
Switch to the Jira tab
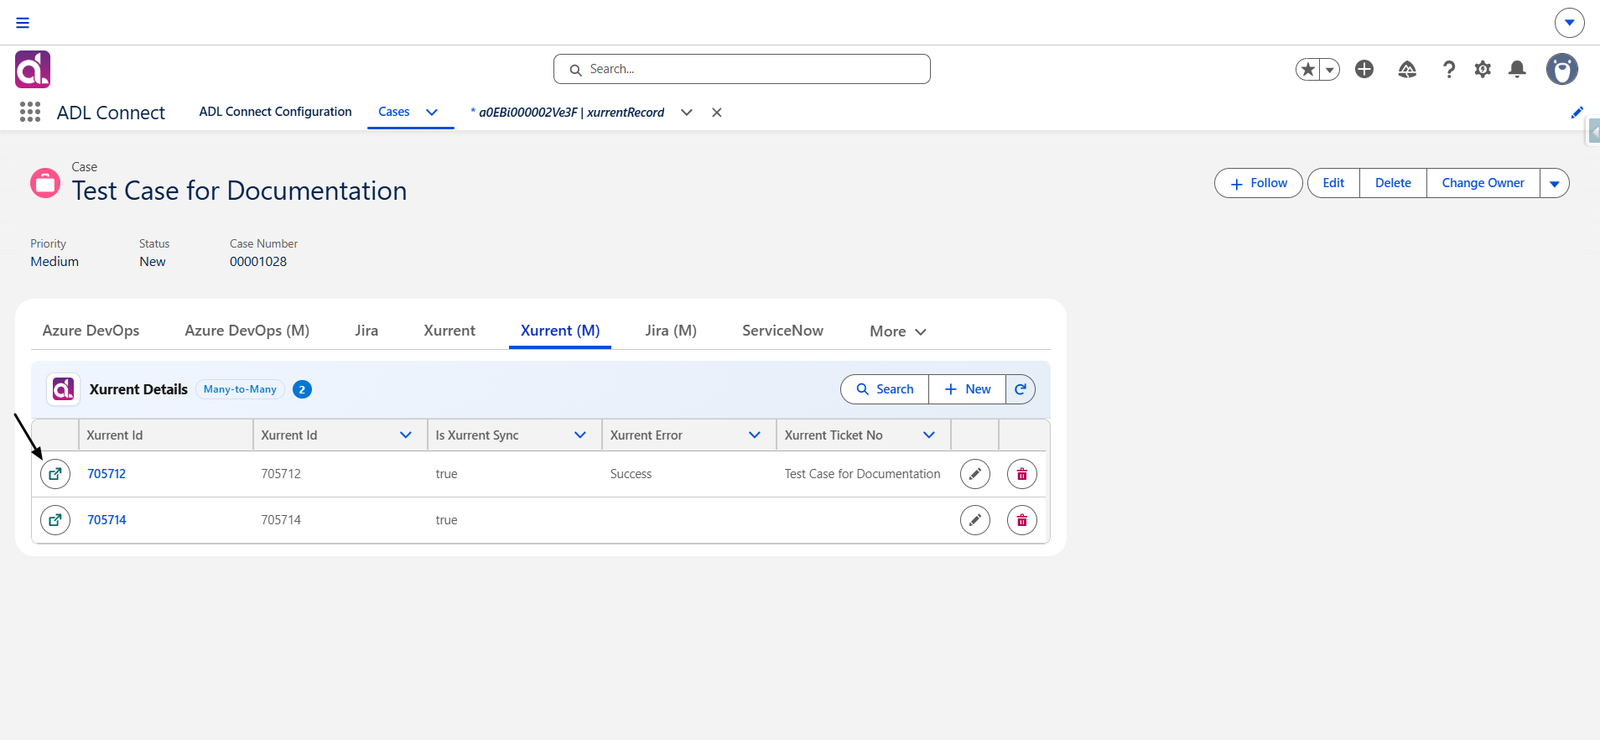click(x=367, y=331)
